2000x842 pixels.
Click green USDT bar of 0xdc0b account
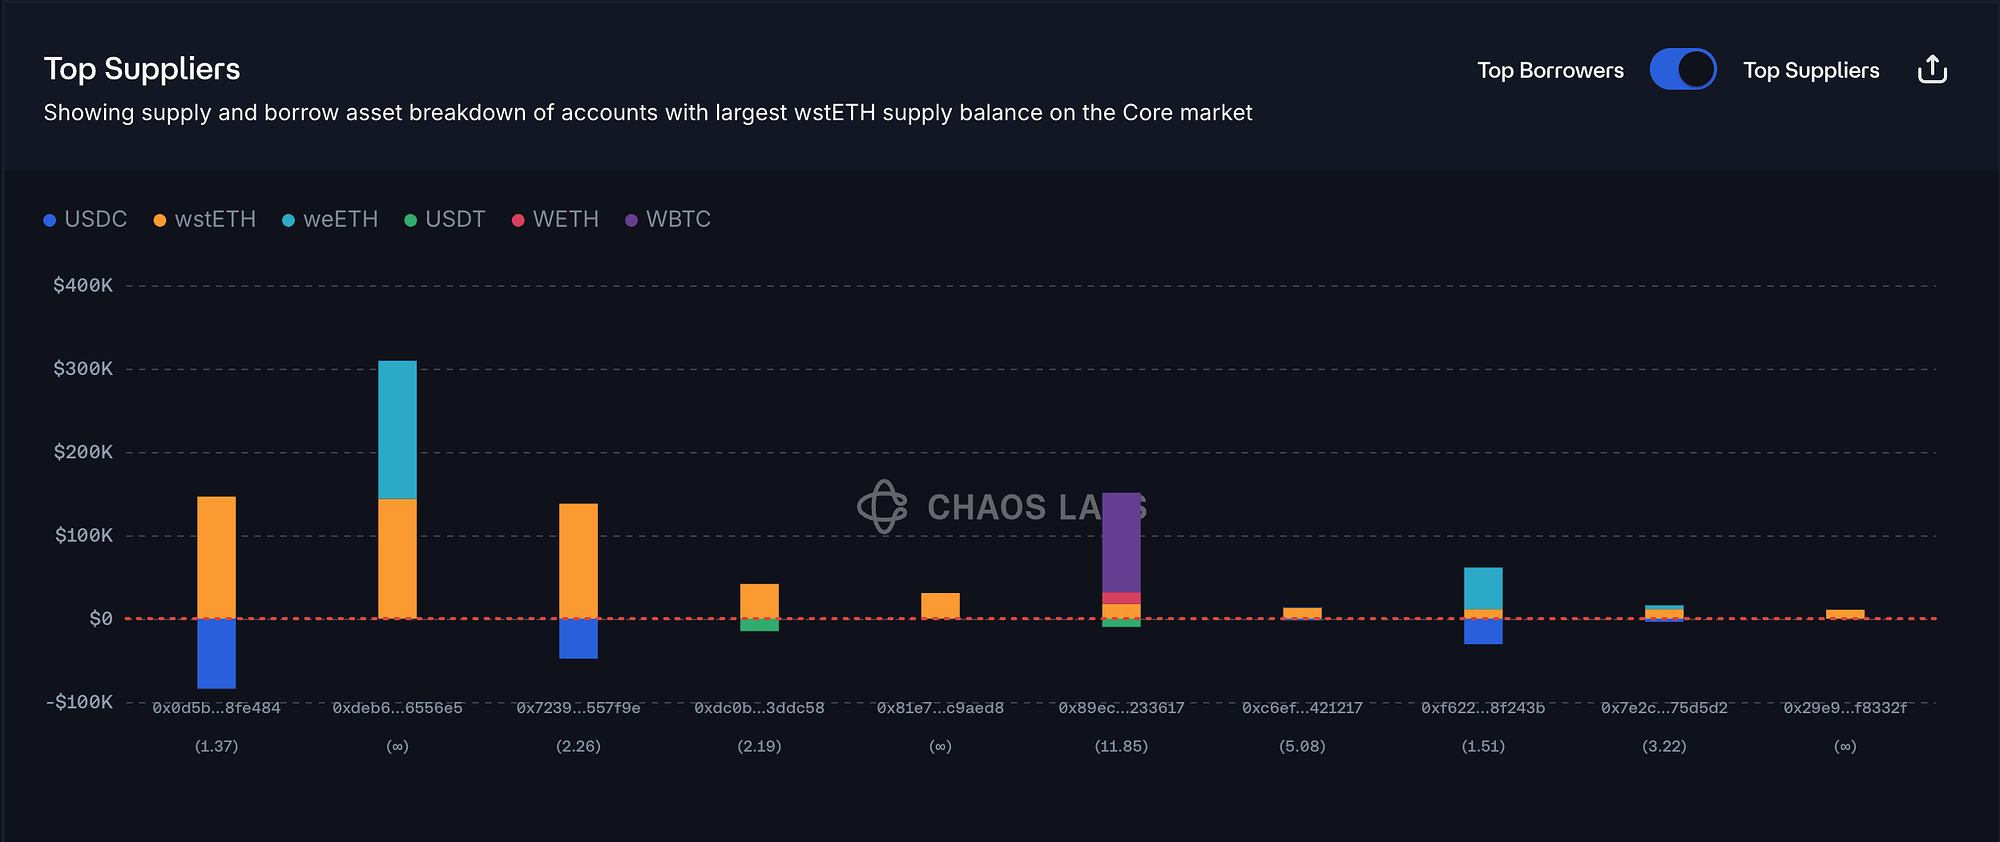pos(759,625)
